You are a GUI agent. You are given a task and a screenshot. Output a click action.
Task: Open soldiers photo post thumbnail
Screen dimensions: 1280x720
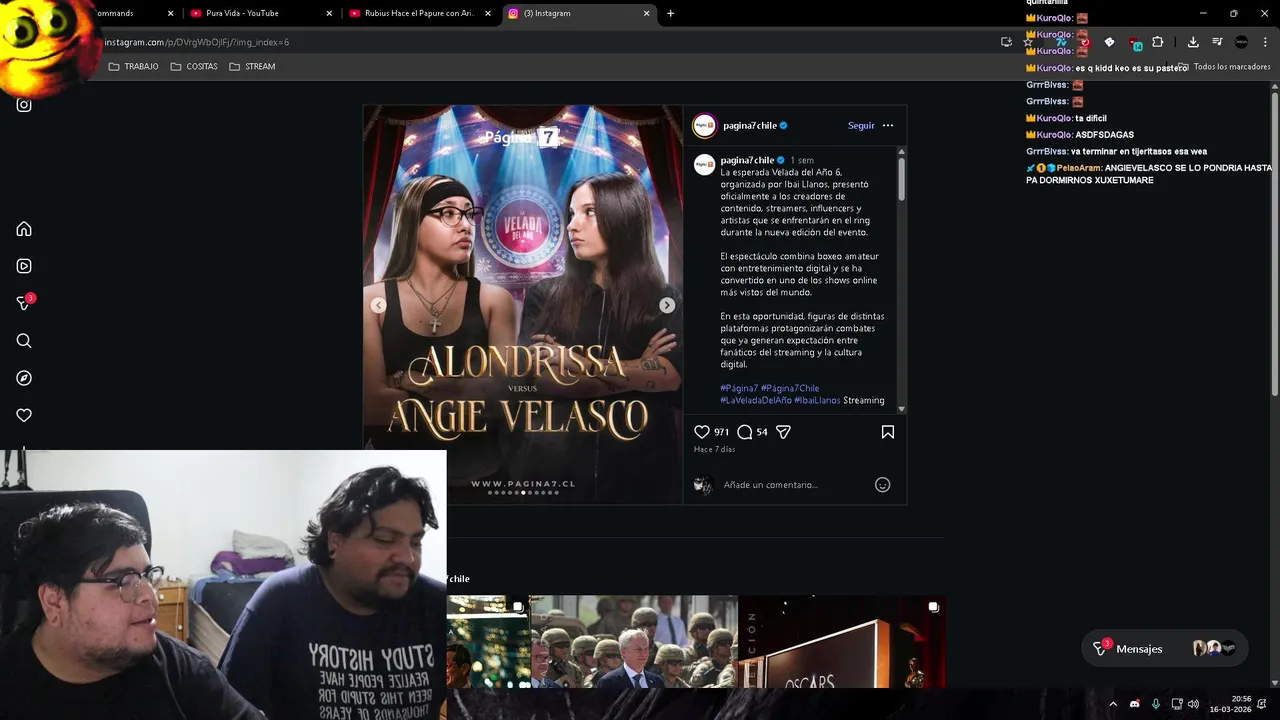tap(633, 642)
